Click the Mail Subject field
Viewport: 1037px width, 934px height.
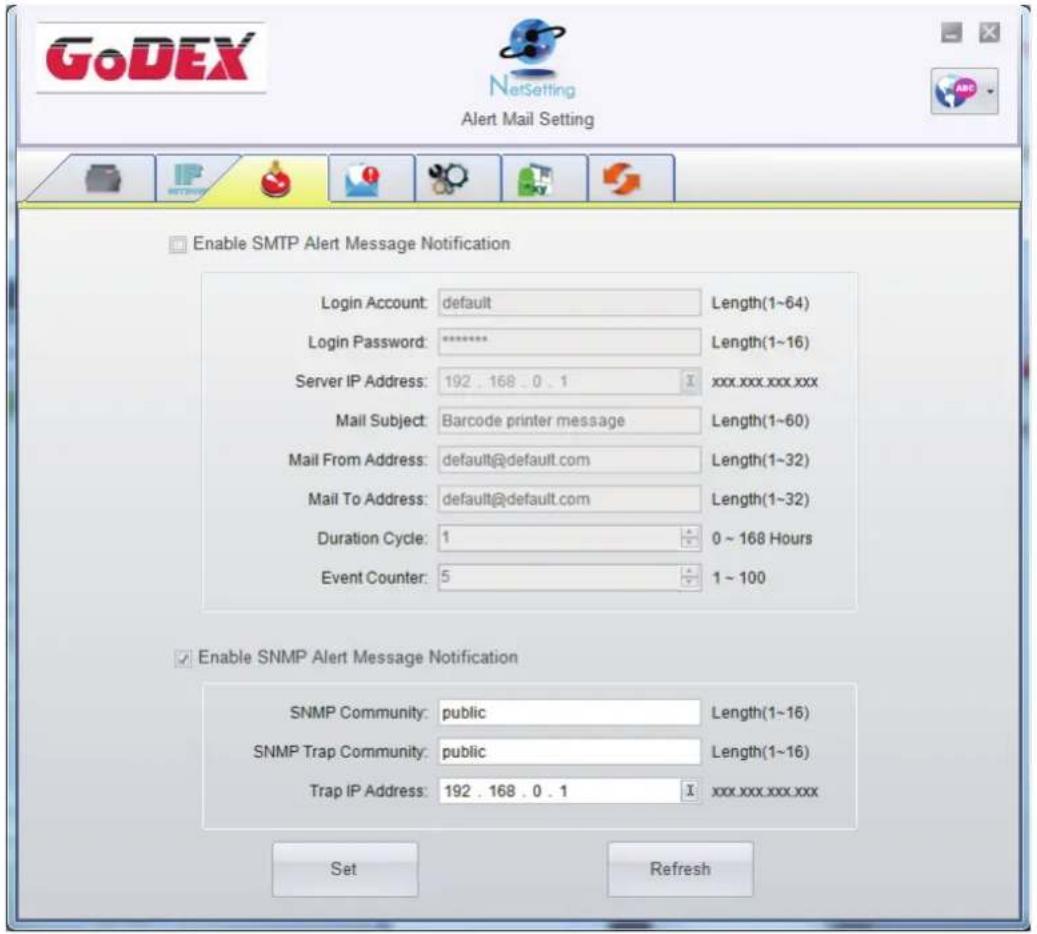tap(569, 421)
